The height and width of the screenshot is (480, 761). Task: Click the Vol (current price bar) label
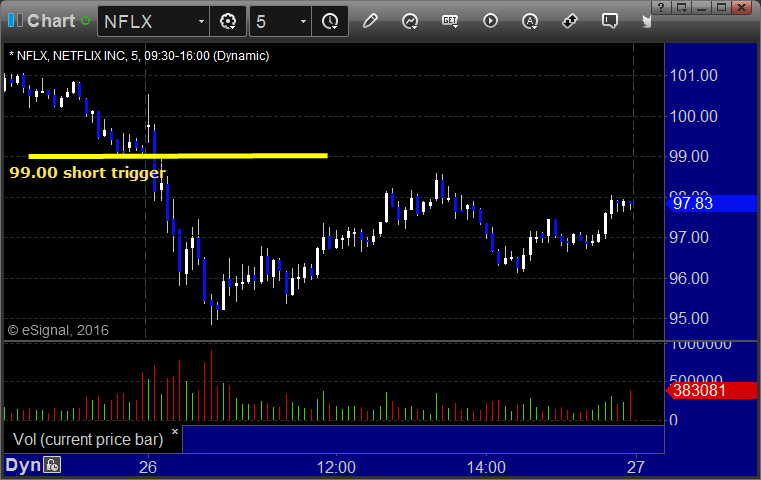pos(88,439)
